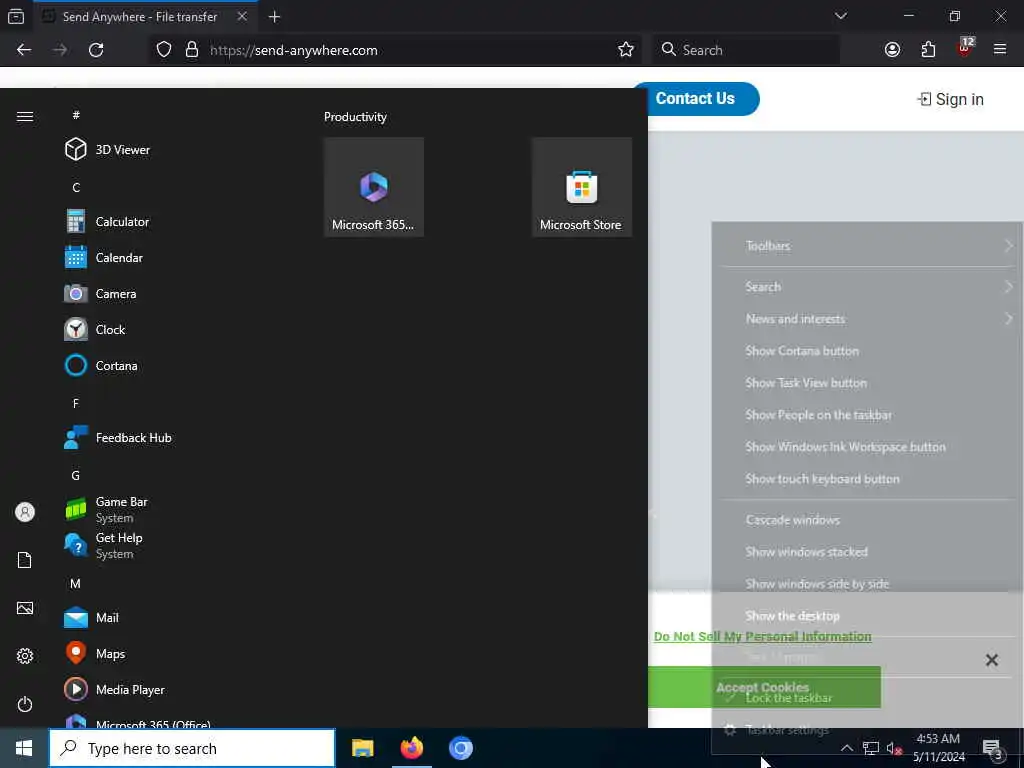Image resolution: width=1024 pixels, height=768 pixels.
Task: Dismiss the cookie banner with the X
Action: point(991,660)
